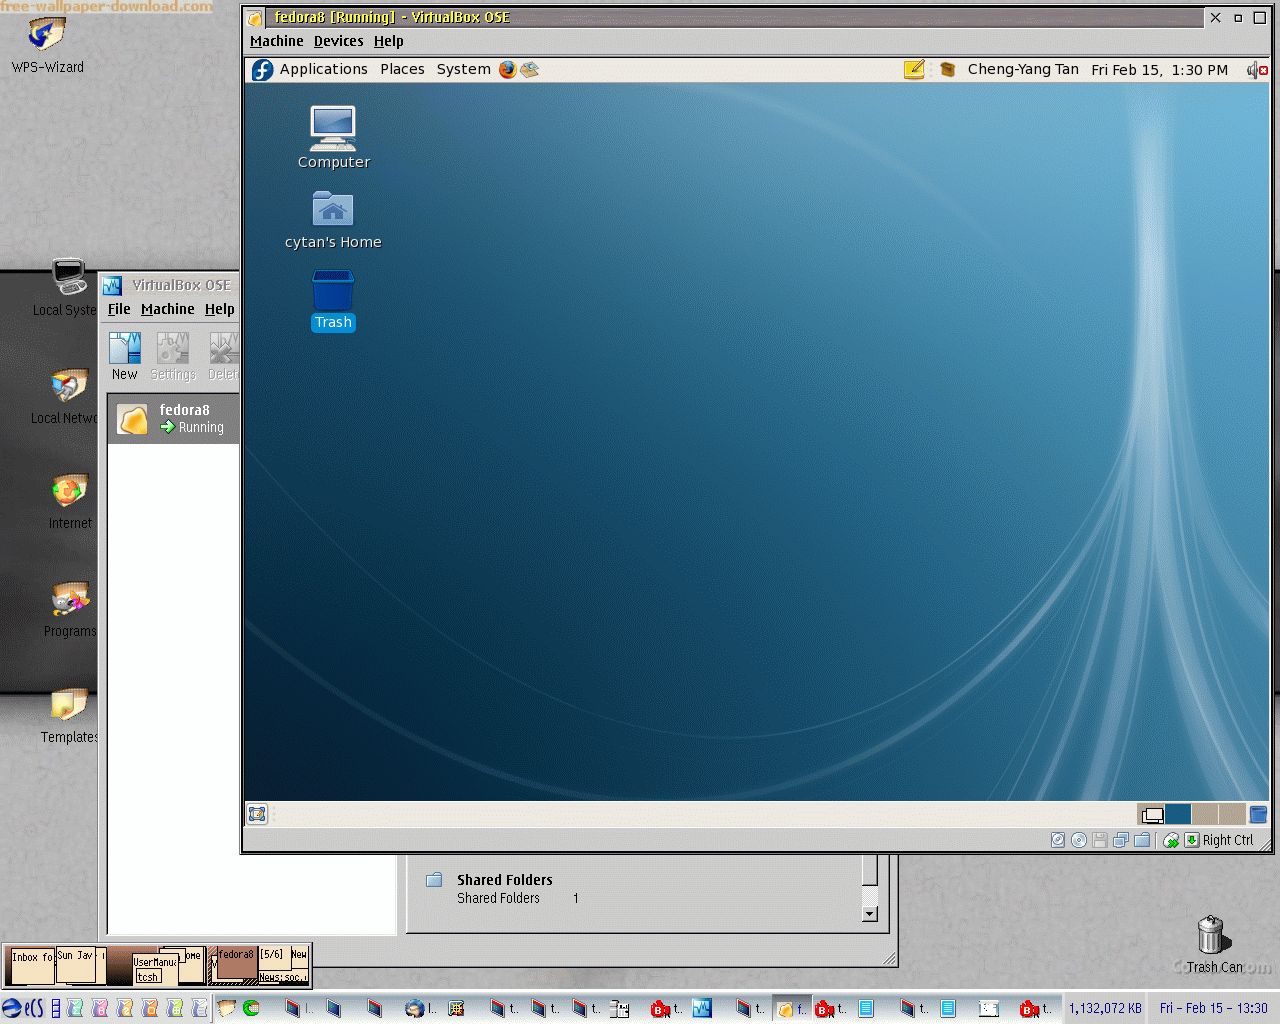Click the network adapter status icon
Screen dimensions: 1280x1024
[1121, 840]
